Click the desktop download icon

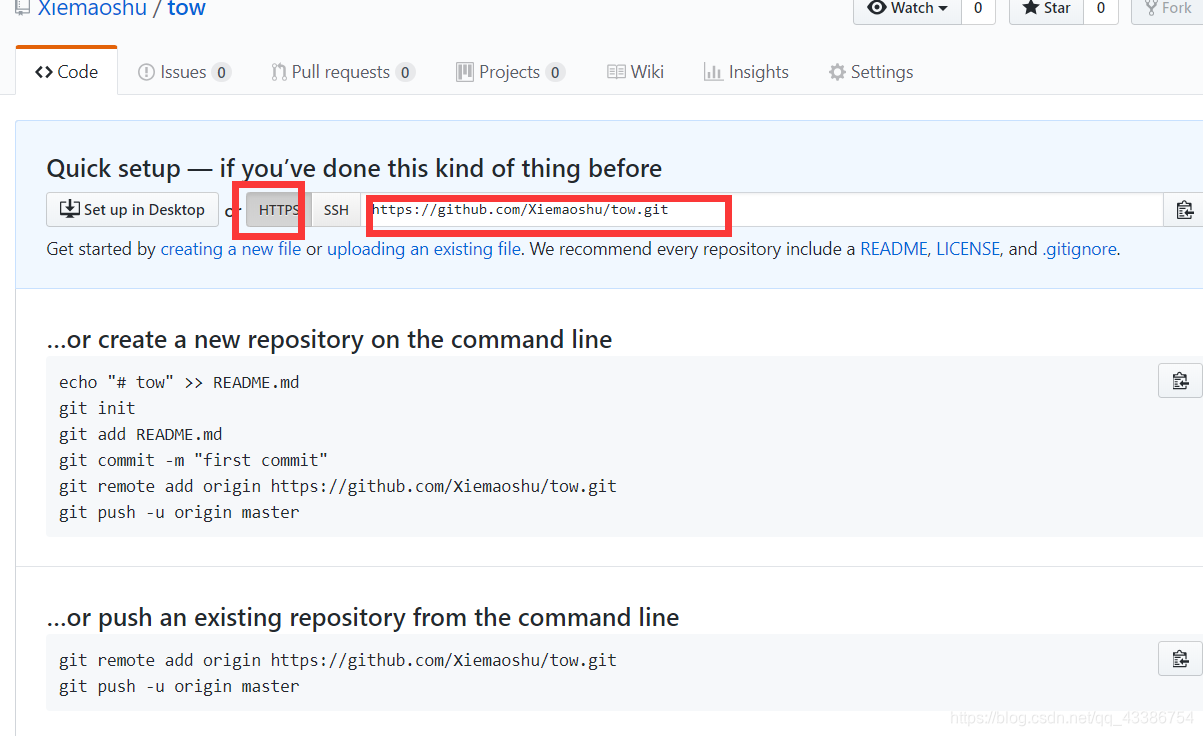pyautogui.click(x=70, y=209)
